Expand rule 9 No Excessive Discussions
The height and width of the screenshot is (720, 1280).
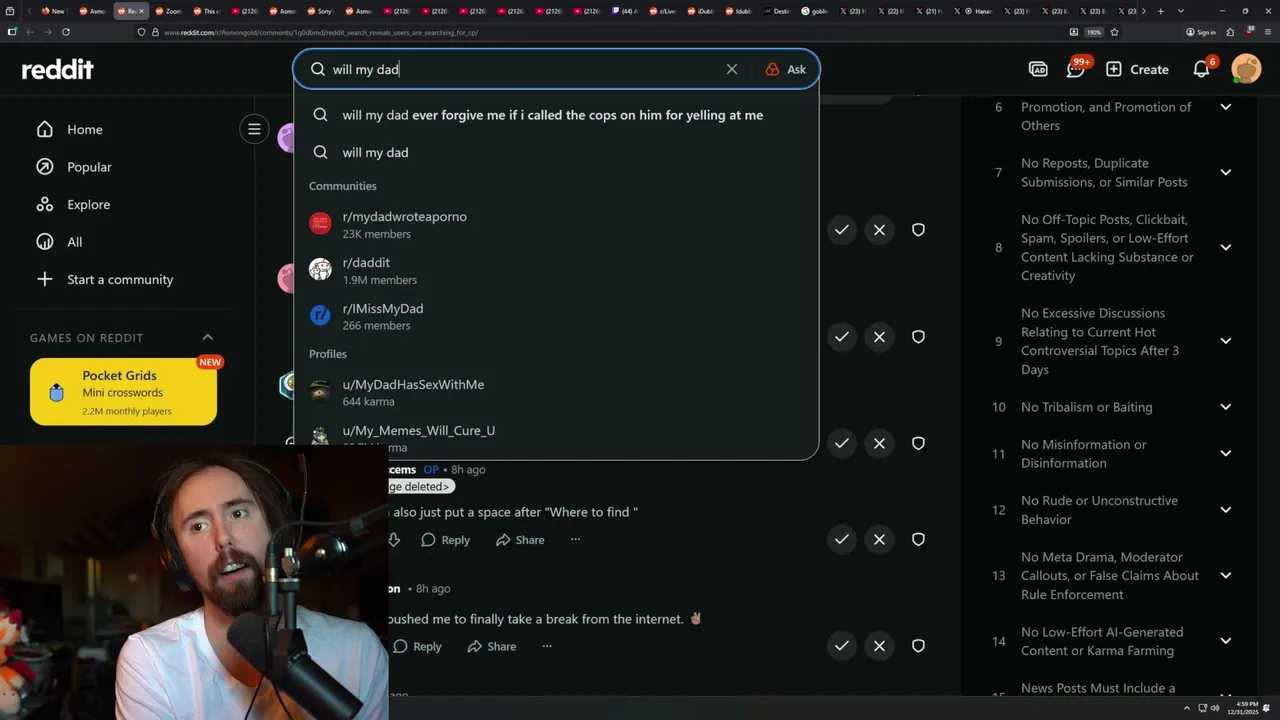[1226, 341]
